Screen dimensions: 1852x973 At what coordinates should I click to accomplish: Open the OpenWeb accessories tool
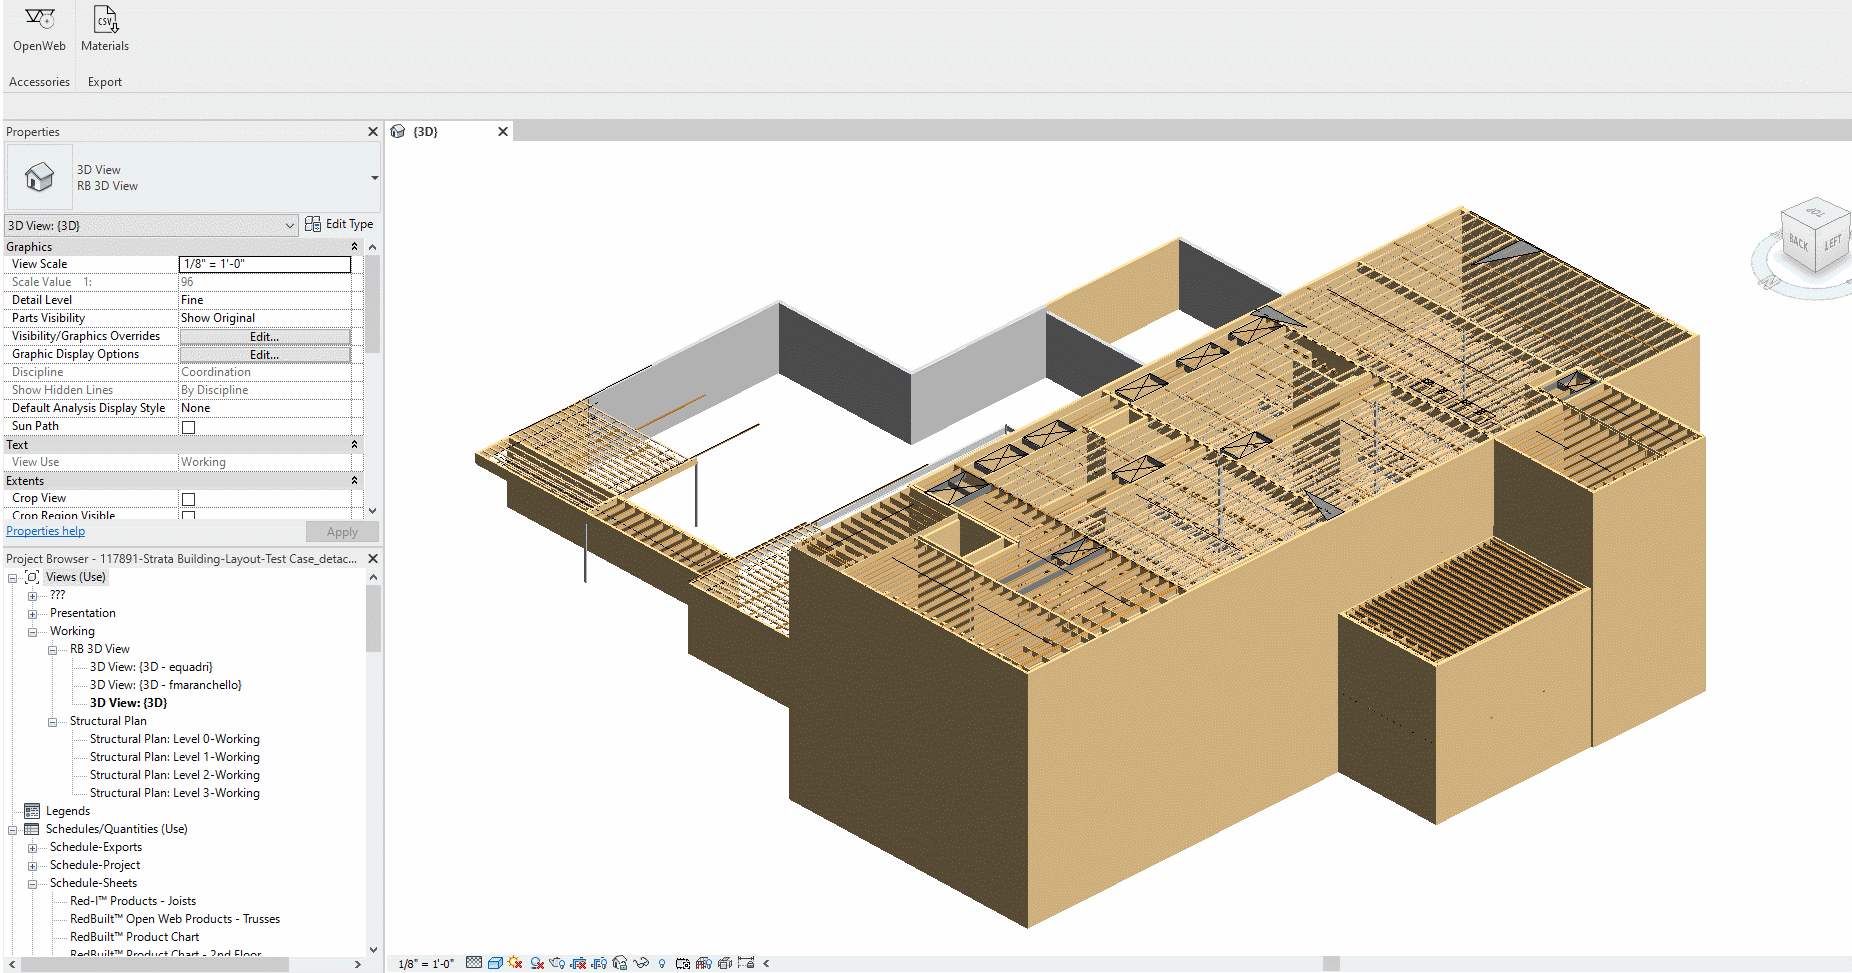tap(39, 30)
